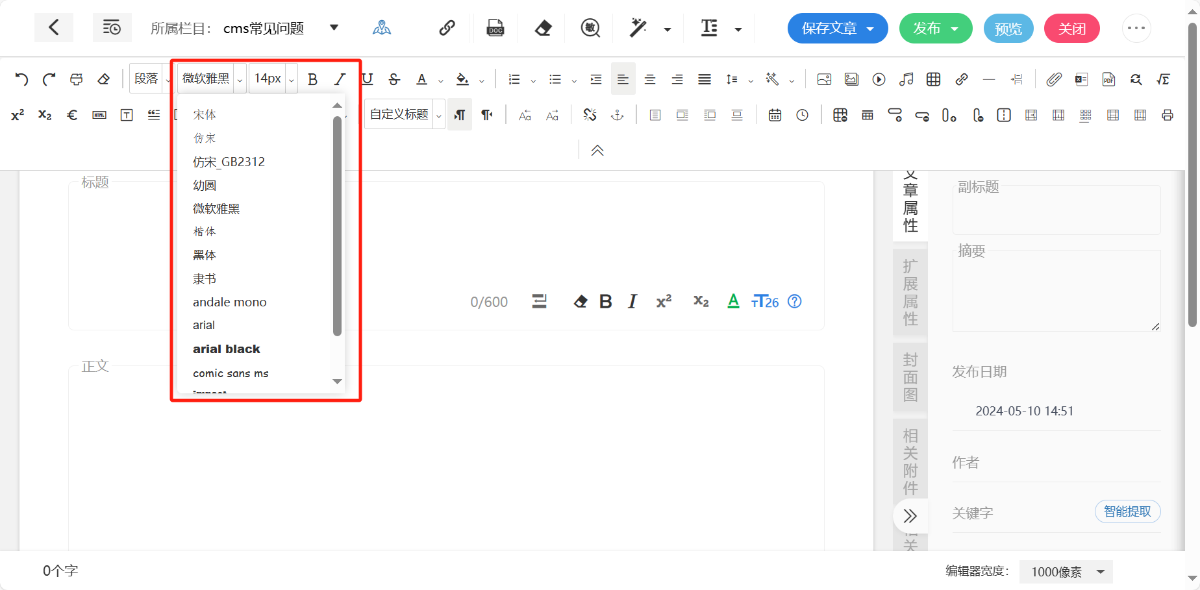Insert a formula with the square root icon
The width and height of the screenshot is (1200, 590).
point(1163,79)
